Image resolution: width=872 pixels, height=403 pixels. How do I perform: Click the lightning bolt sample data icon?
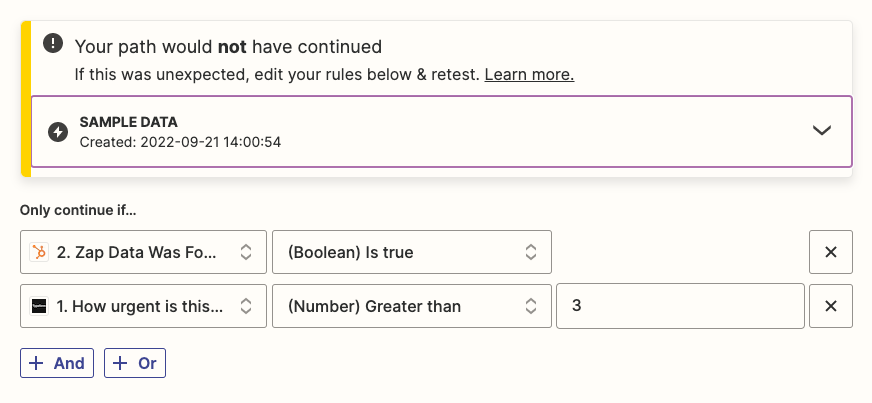(58, 132)
